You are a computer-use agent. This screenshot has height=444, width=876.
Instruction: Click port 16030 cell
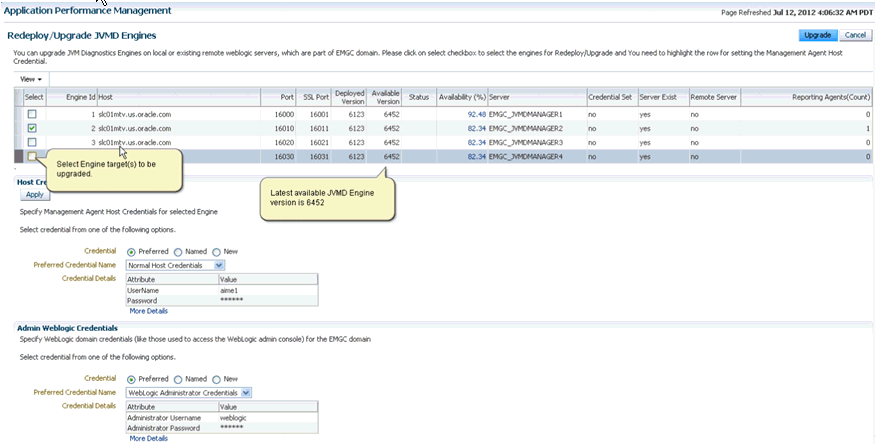(284, 157)
